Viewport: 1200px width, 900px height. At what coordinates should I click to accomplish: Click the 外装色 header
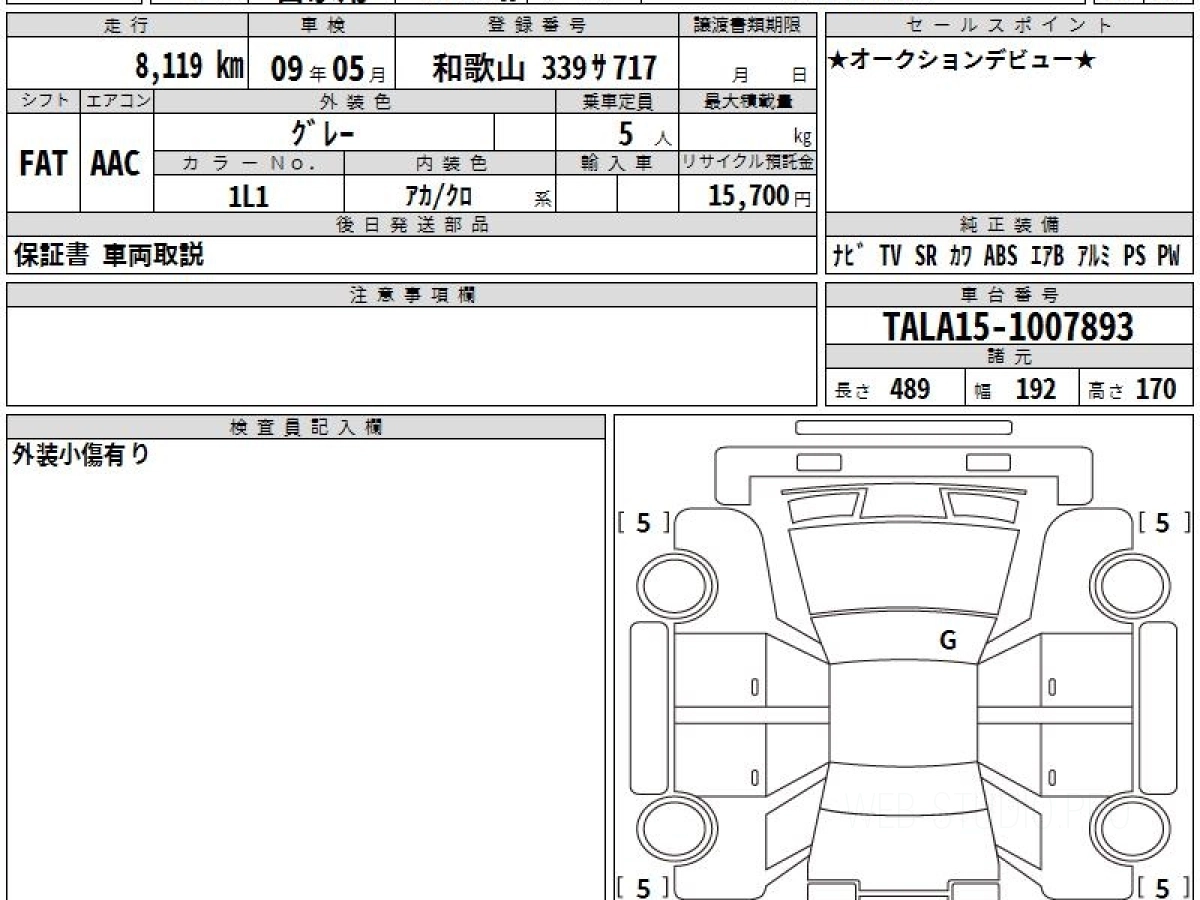pos(355,101)
